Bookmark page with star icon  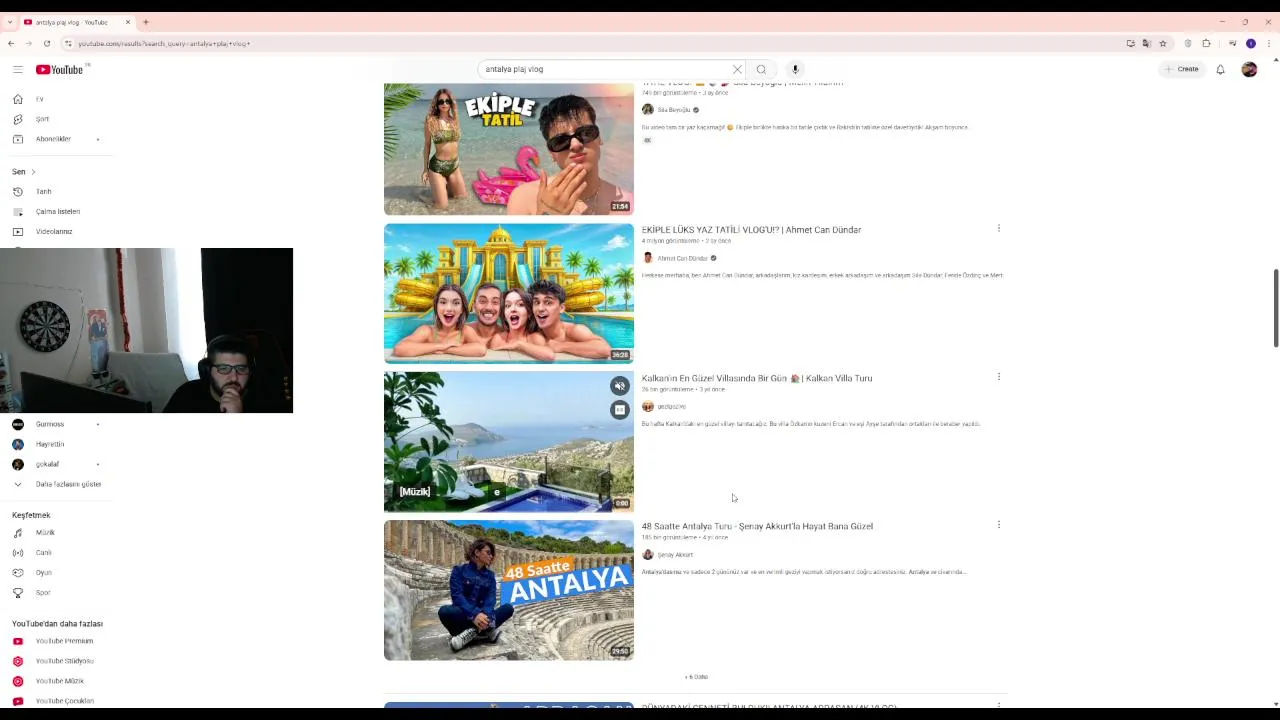(x=1163, y=43)
